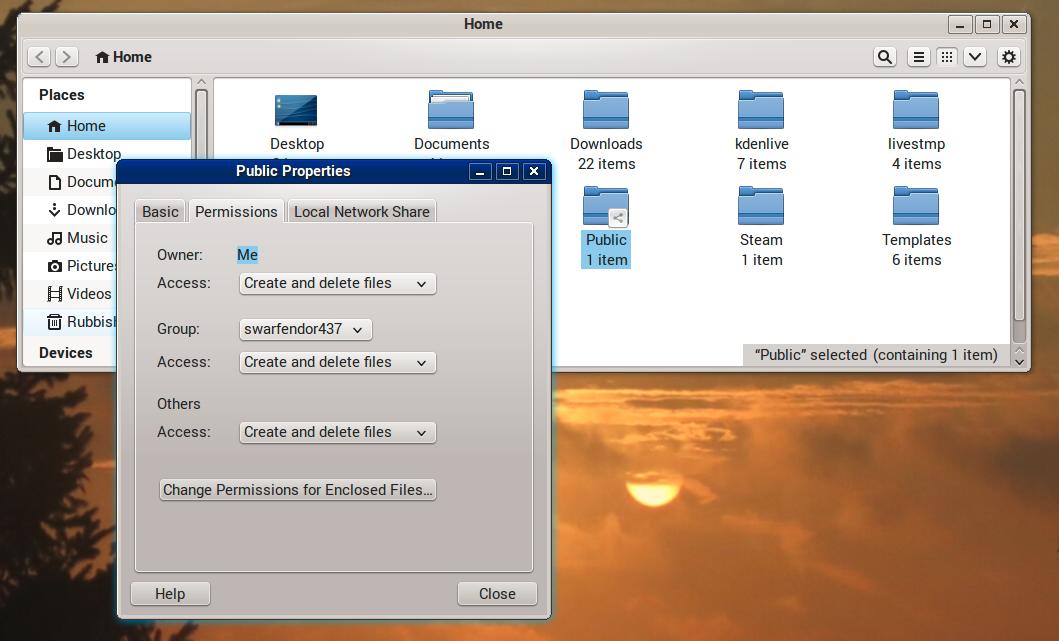Click Change Permissions for Enclosed Files button
Image resolution: width=1059 pixels, height=641 pixels.
point(297,490)
